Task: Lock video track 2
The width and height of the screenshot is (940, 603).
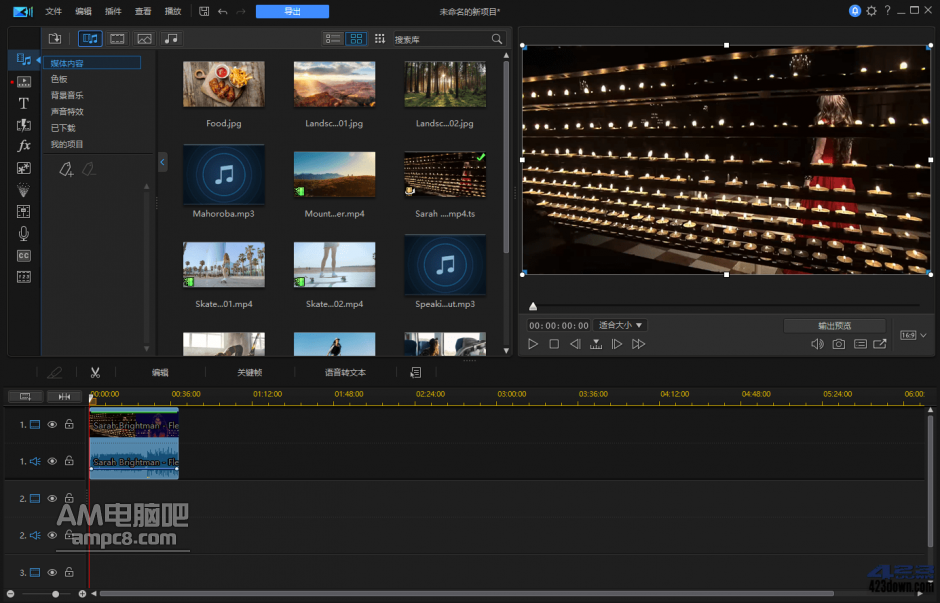Action: (69, 498)
